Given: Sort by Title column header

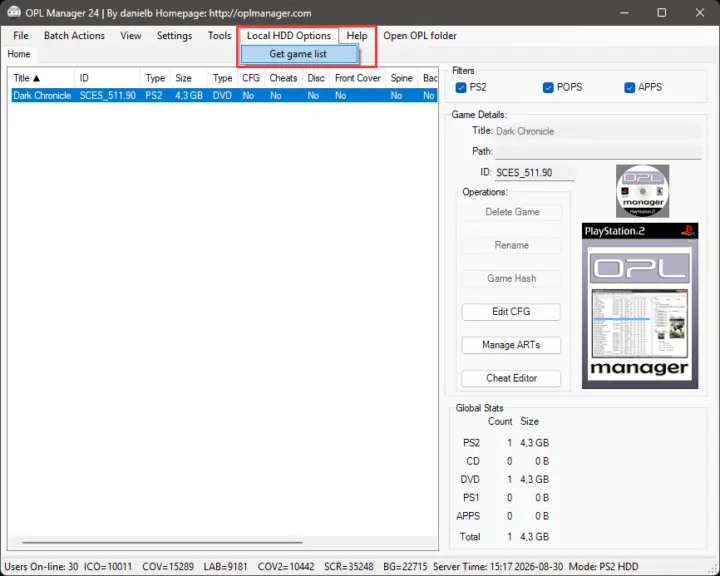Looking at the screenshot, I should [x=42, y=78].
